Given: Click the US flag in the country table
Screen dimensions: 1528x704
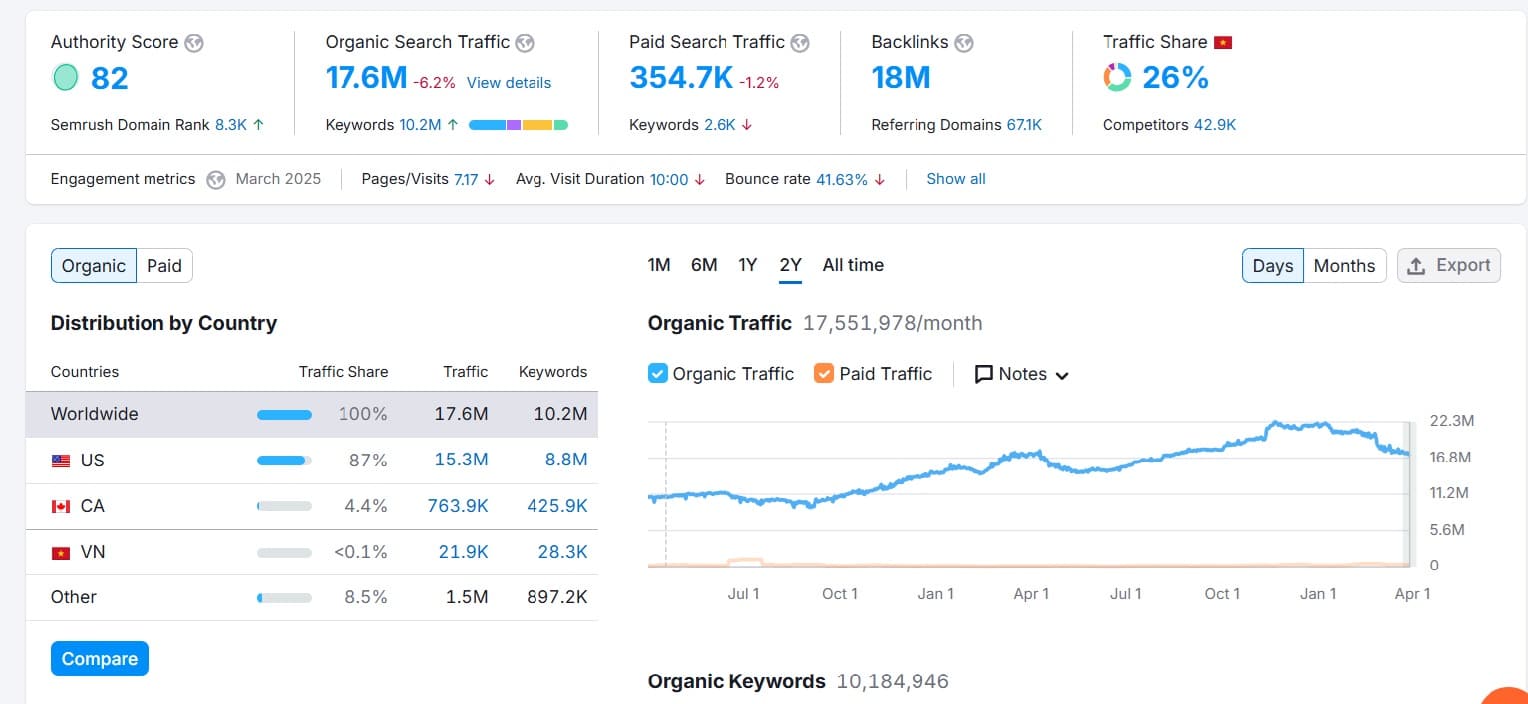Looking at the screenshot, I should coord(62,461).
